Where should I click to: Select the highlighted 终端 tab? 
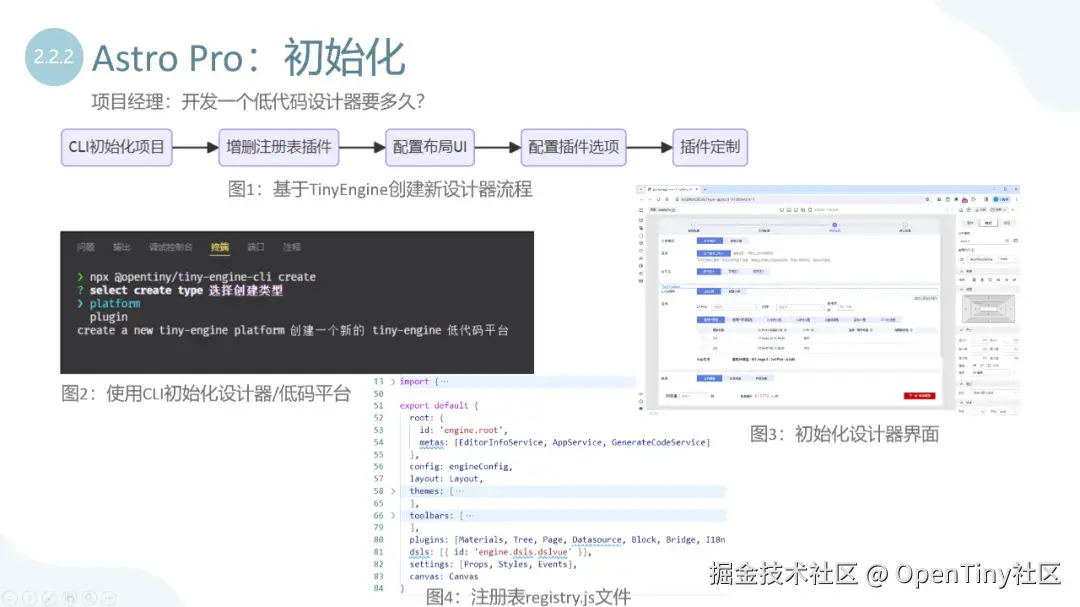point(220,247)
